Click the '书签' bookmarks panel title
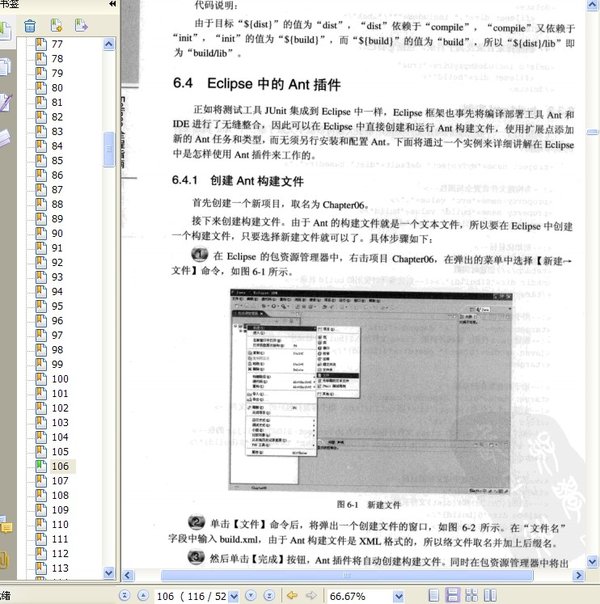600x604 pixels. coord(9,4)
